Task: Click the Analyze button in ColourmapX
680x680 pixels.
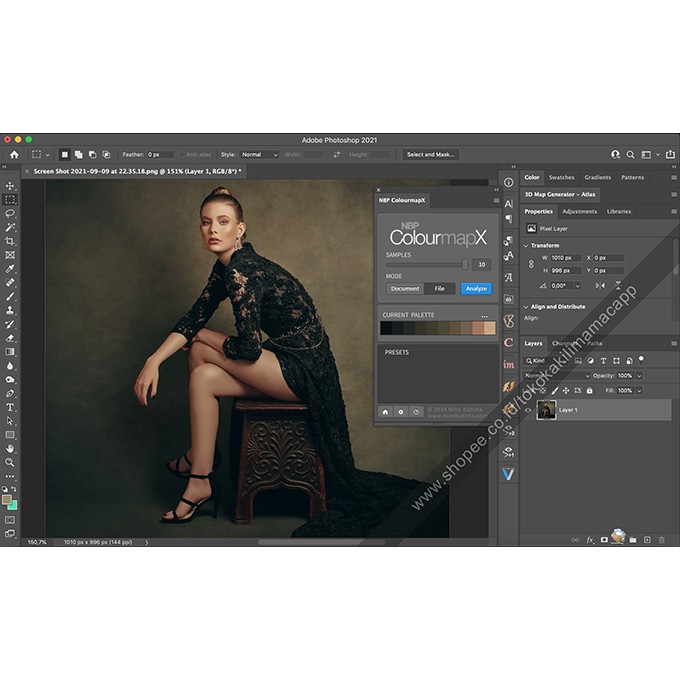Action: [x=476, y=288]
